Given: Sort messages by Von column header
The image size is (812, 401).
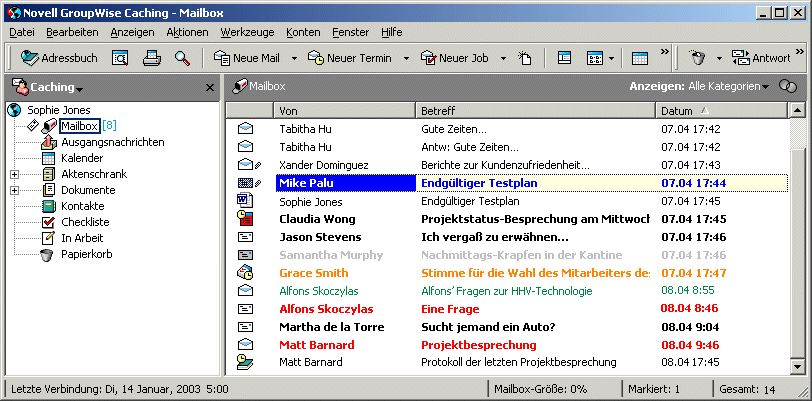Looking at the screenshot, I should click(344, 111).
